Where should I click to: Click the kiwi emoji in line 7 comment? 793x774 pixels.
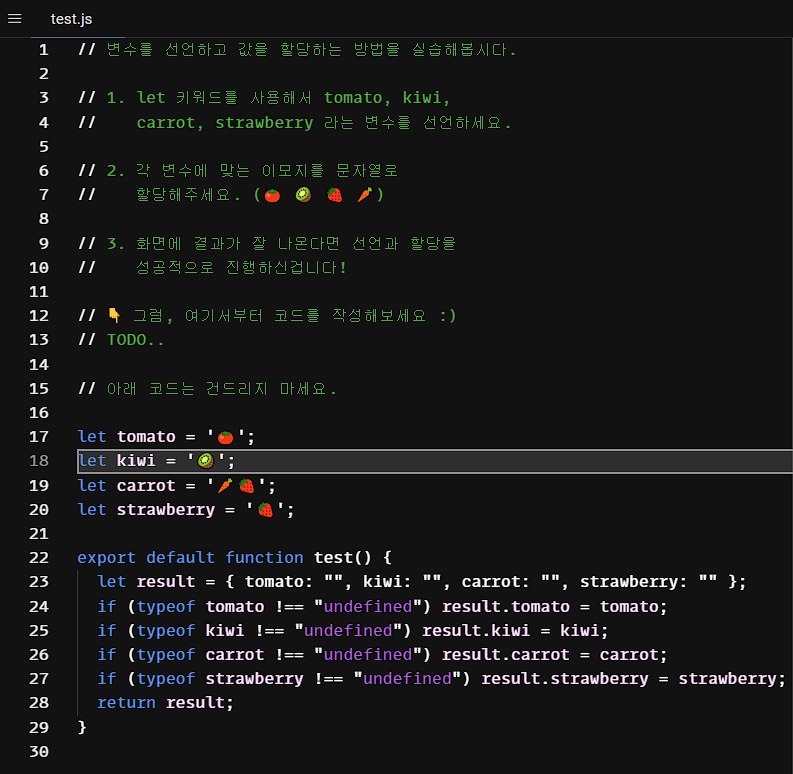pyautogui.click(x=303, y=195)
